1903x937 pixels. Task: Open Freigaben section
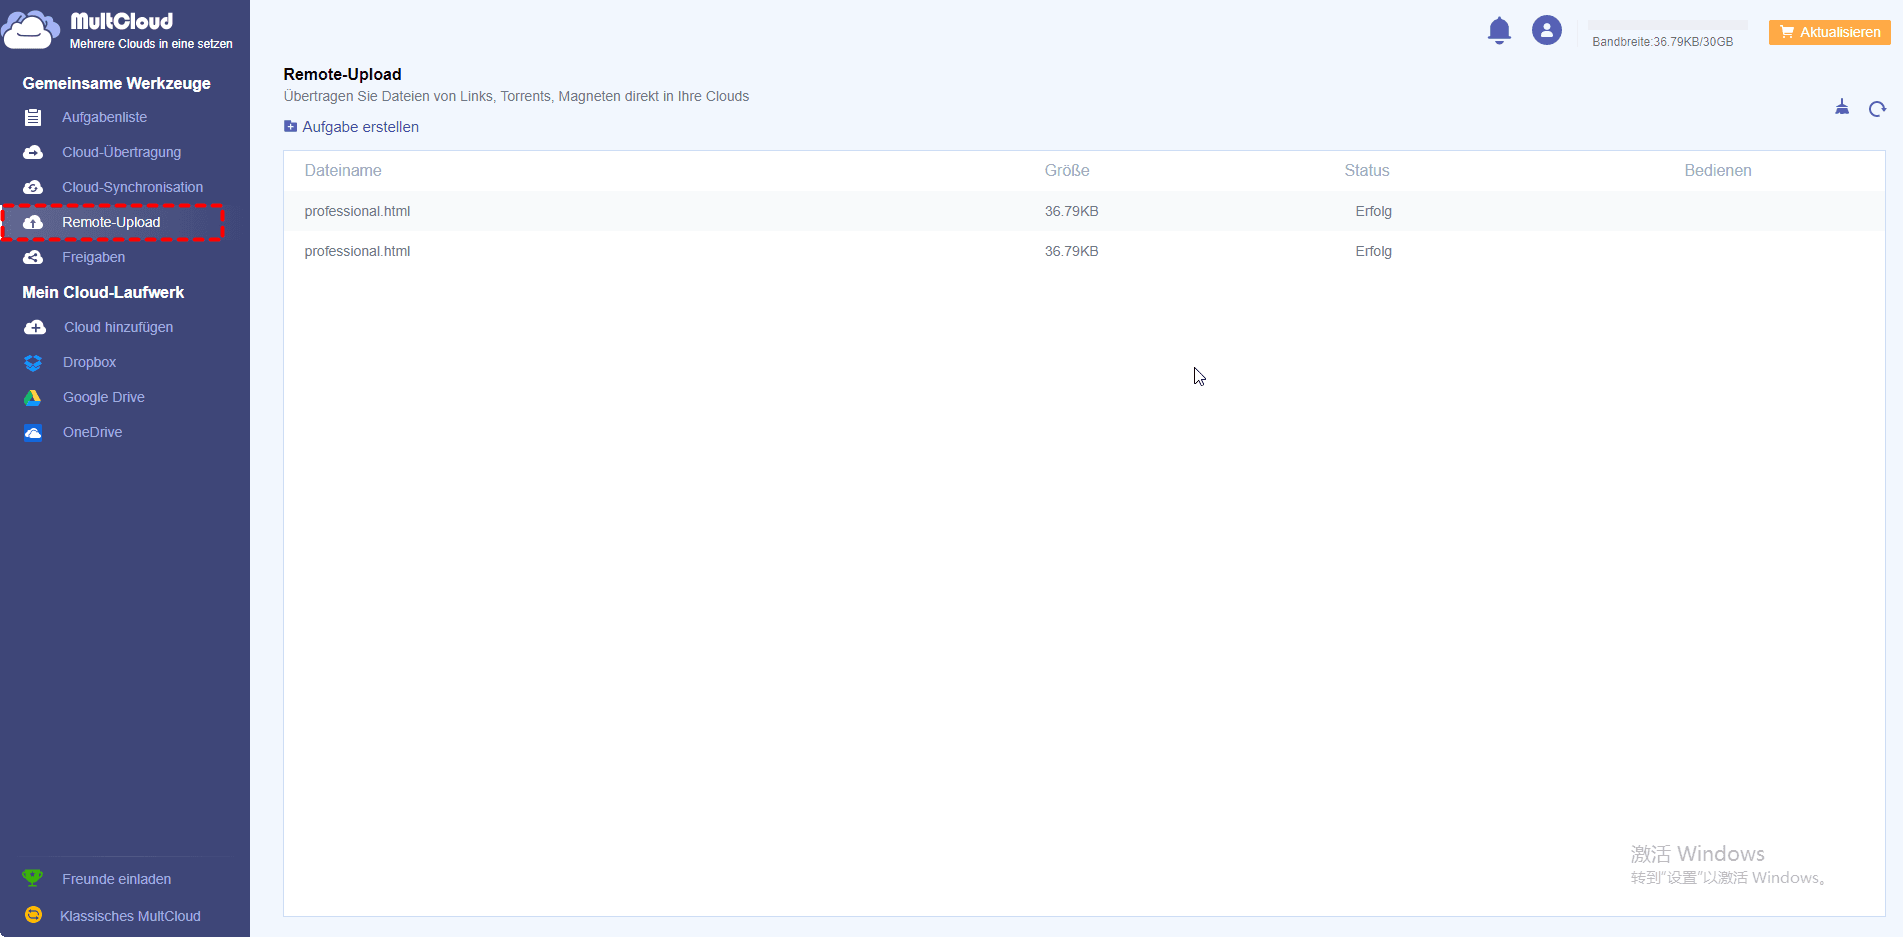(94, 257)
